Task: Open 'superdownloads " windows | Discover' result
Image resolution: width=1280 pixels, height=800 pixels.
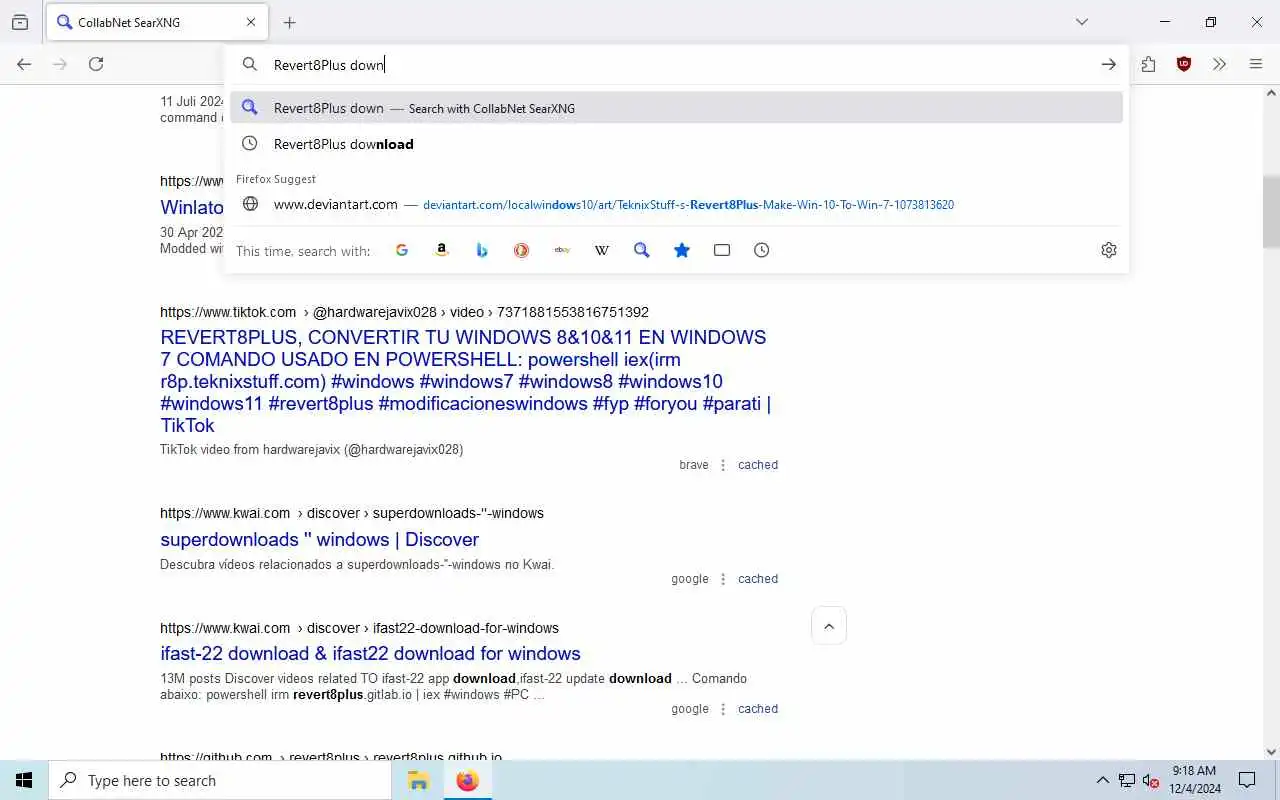Action: (319, 539)
